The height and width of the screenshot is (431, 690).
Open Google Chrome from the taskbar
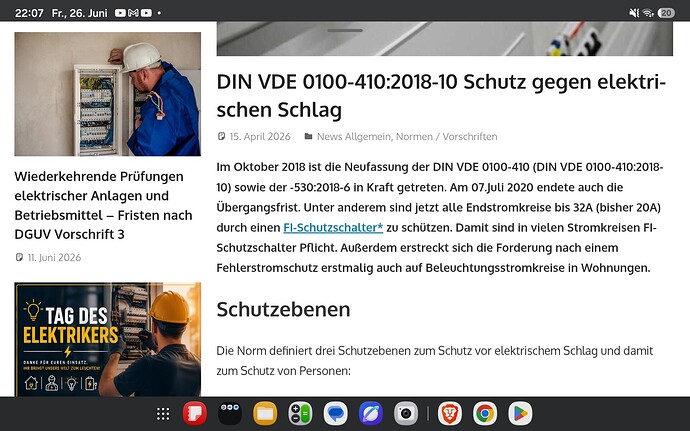[x=485, y=414]
